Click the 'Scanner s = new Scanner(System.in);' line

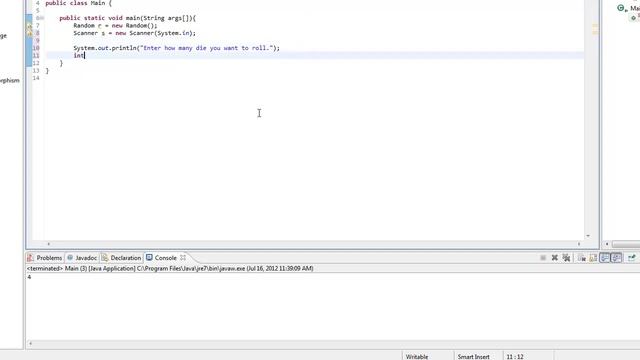(x=134, y=33)
